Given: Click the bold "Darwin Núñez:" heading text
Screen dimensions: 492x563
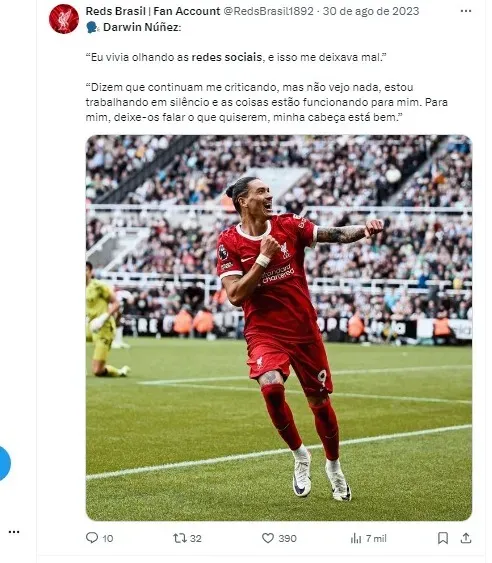Looking at the screenshot, I should [142, 27].
